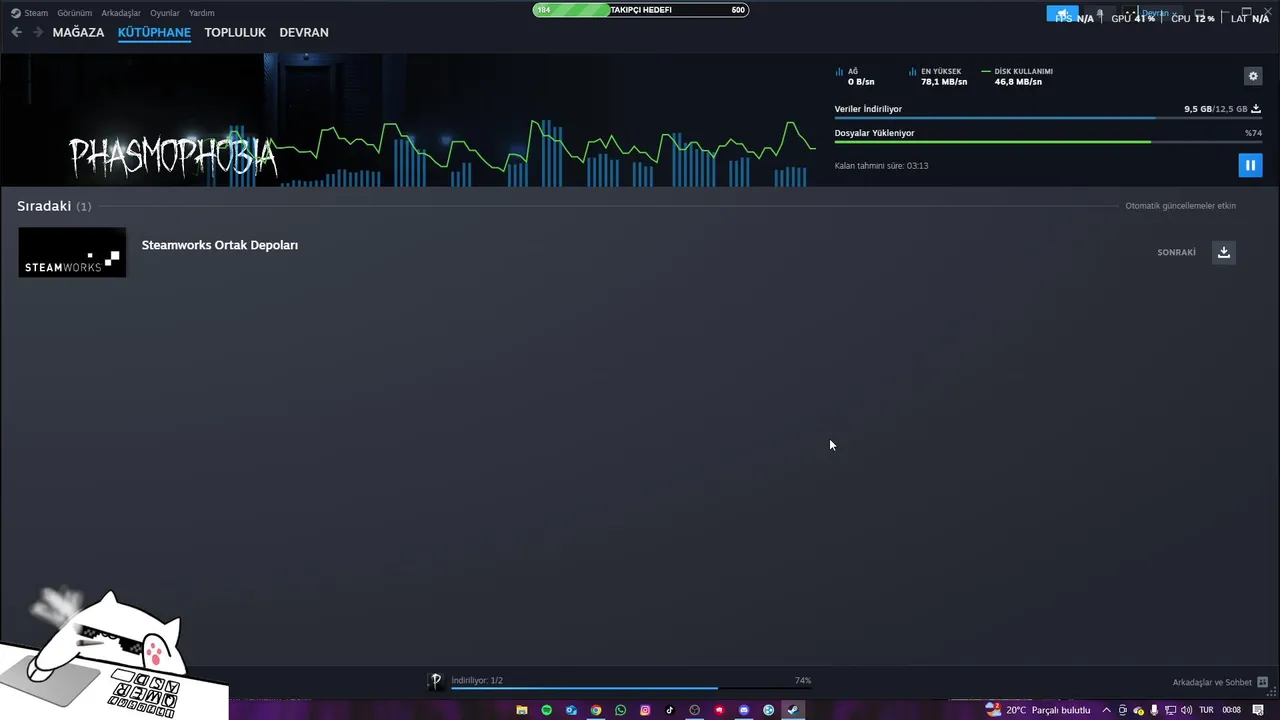
Task: Click Steamworks queue download arrow icon
Action: pyautogui.click(x=1223, y=252)
